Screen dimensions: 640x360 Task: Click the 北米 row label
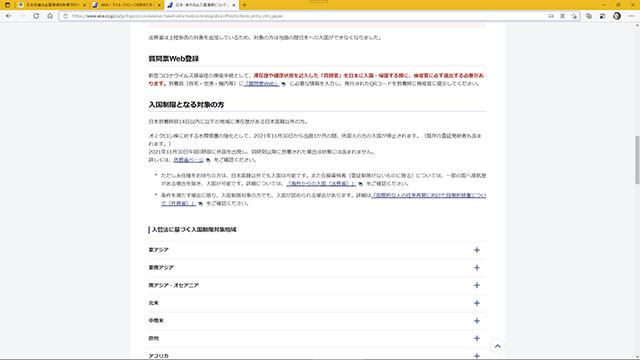[x=153, y=303]
